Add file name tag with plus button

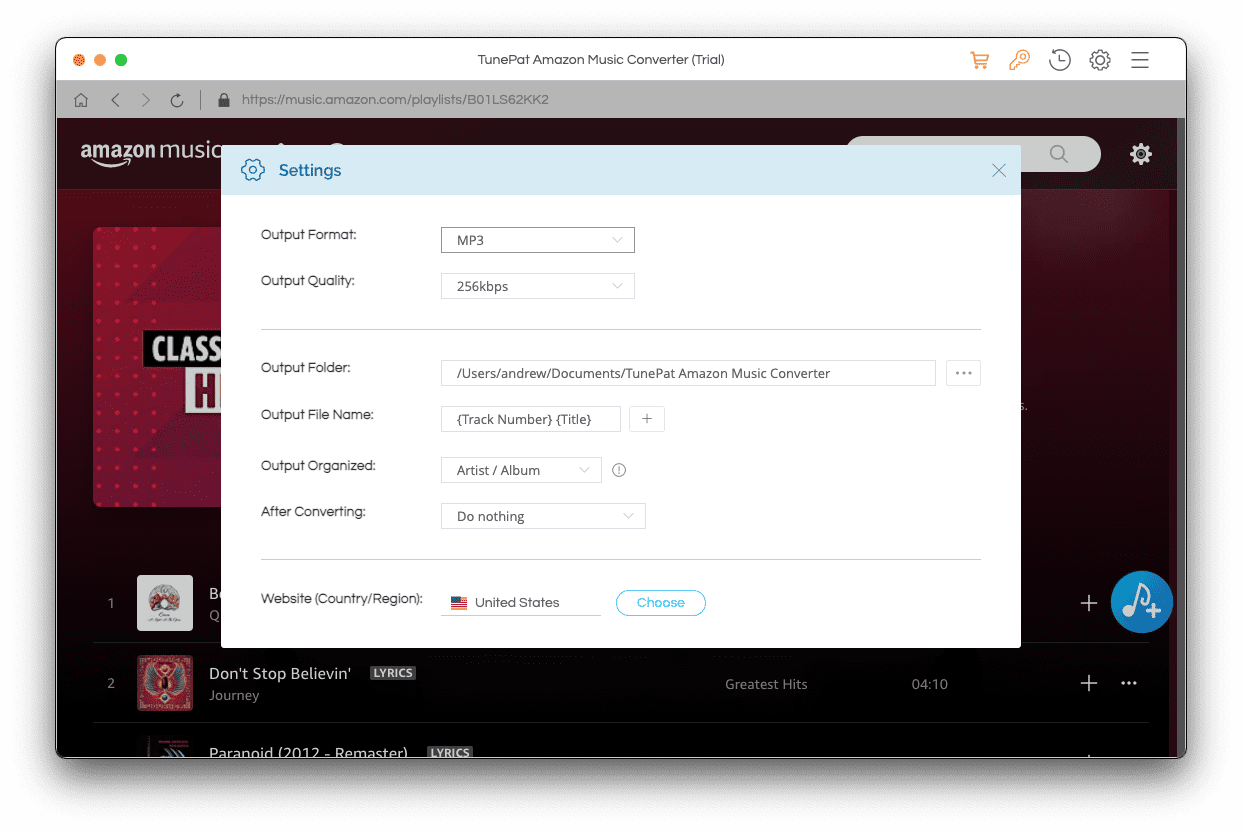click(647, 419)
